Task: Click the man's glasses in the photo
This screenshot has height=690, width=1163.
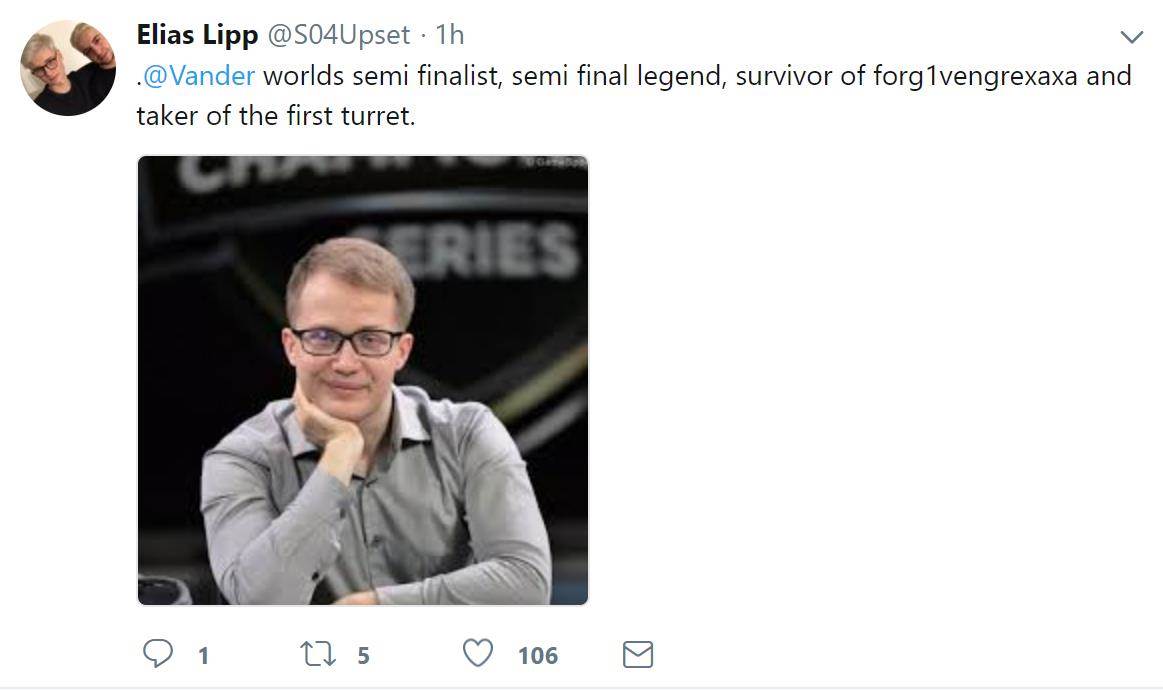Action: 347,342
